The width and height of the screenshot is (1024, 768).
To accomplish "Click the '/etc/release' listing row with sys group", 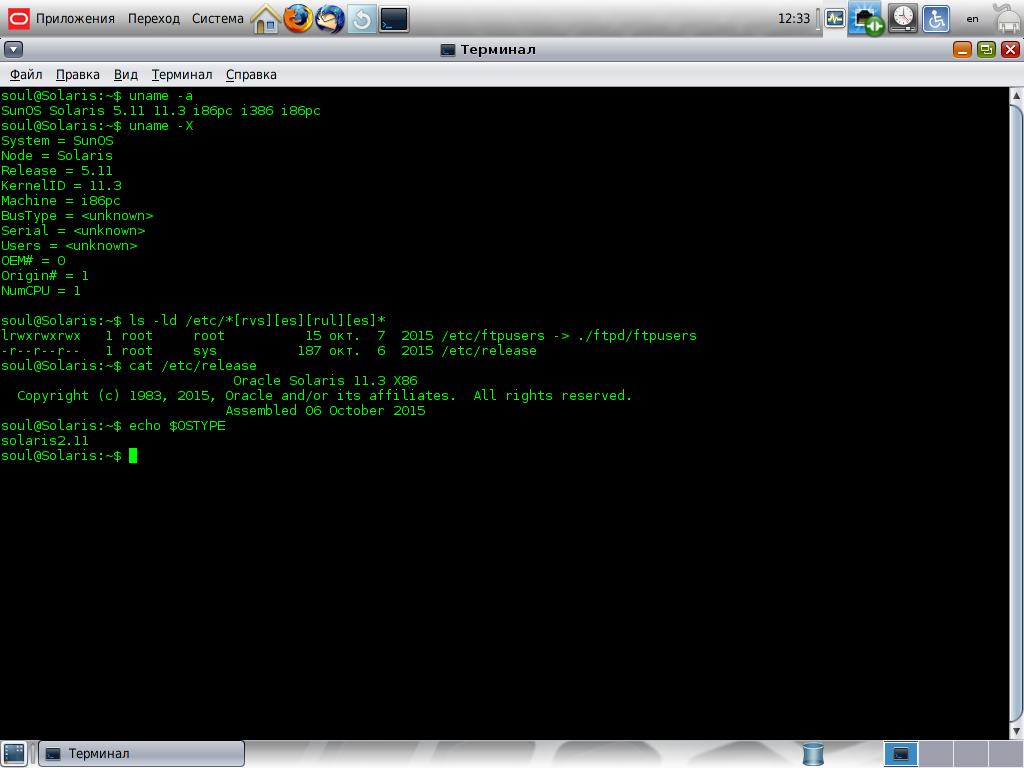I will click(x=268, y=351).
